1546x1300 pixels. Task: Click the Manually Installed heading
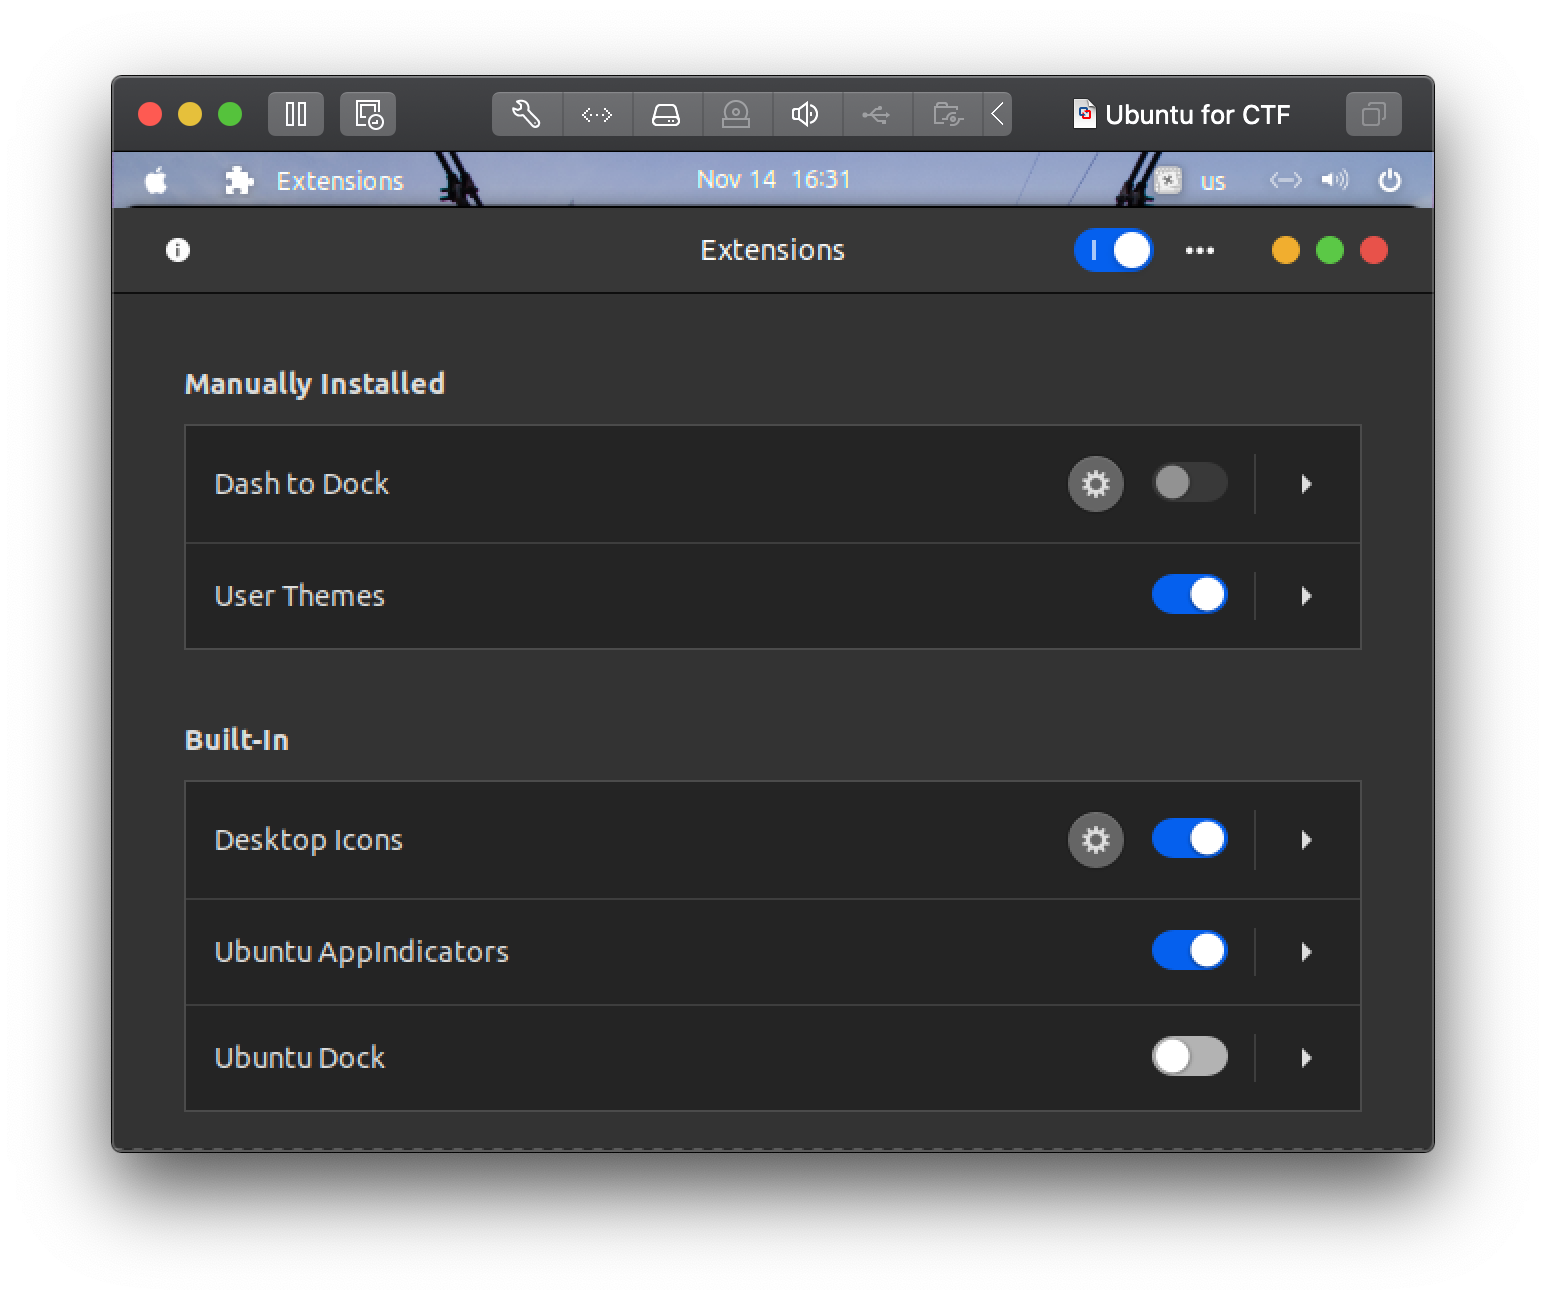tap(315, 384)
